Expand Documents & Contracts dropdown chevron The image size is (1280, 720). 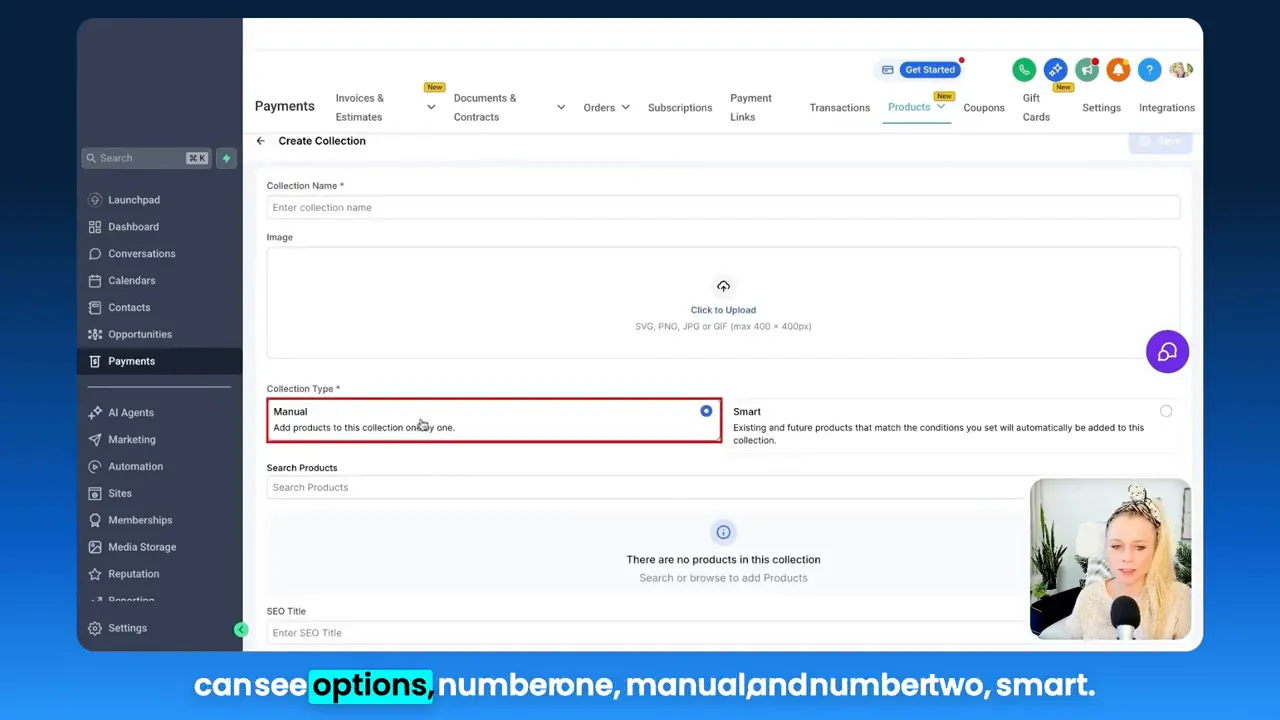(560, 108)
